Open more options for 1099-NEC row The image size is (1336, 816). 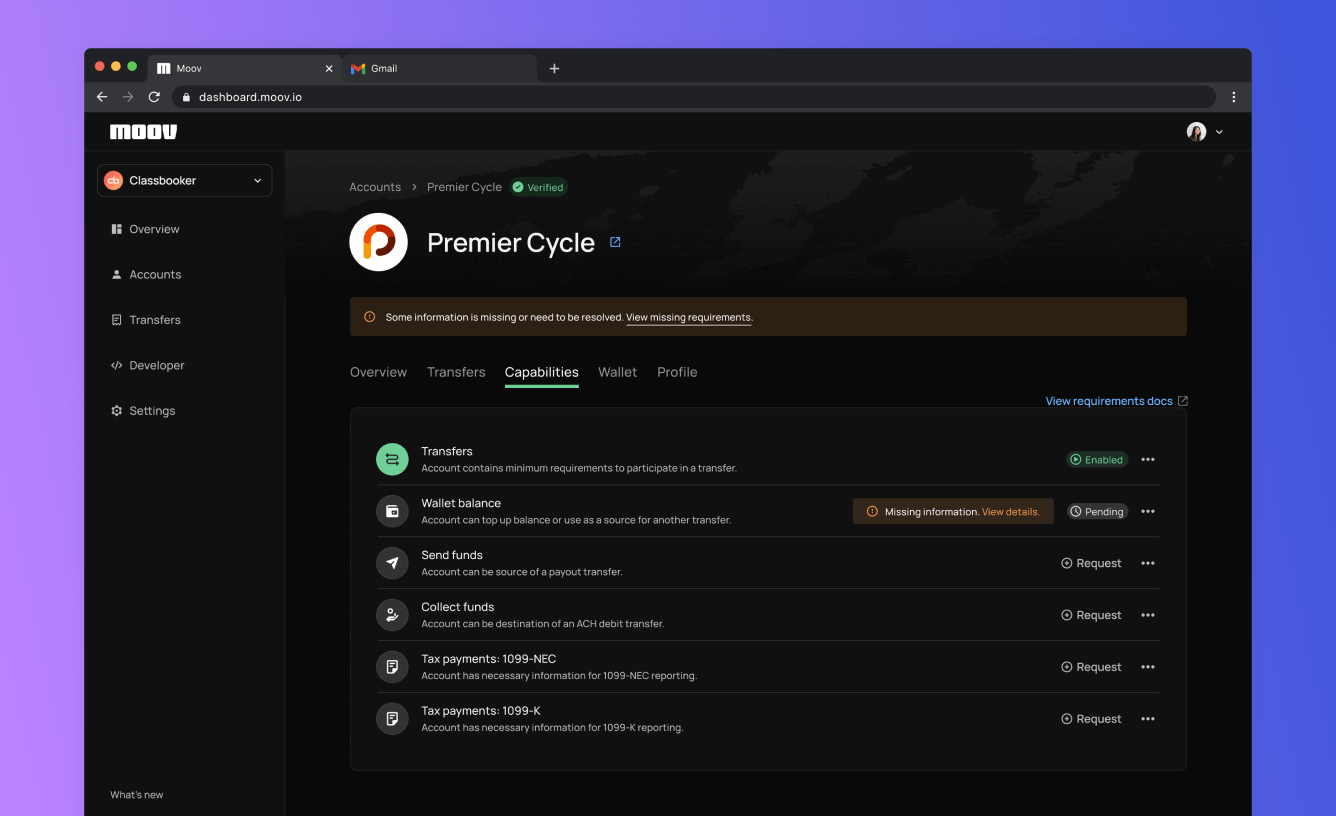pyautogui.click(x=1148, y=667)
